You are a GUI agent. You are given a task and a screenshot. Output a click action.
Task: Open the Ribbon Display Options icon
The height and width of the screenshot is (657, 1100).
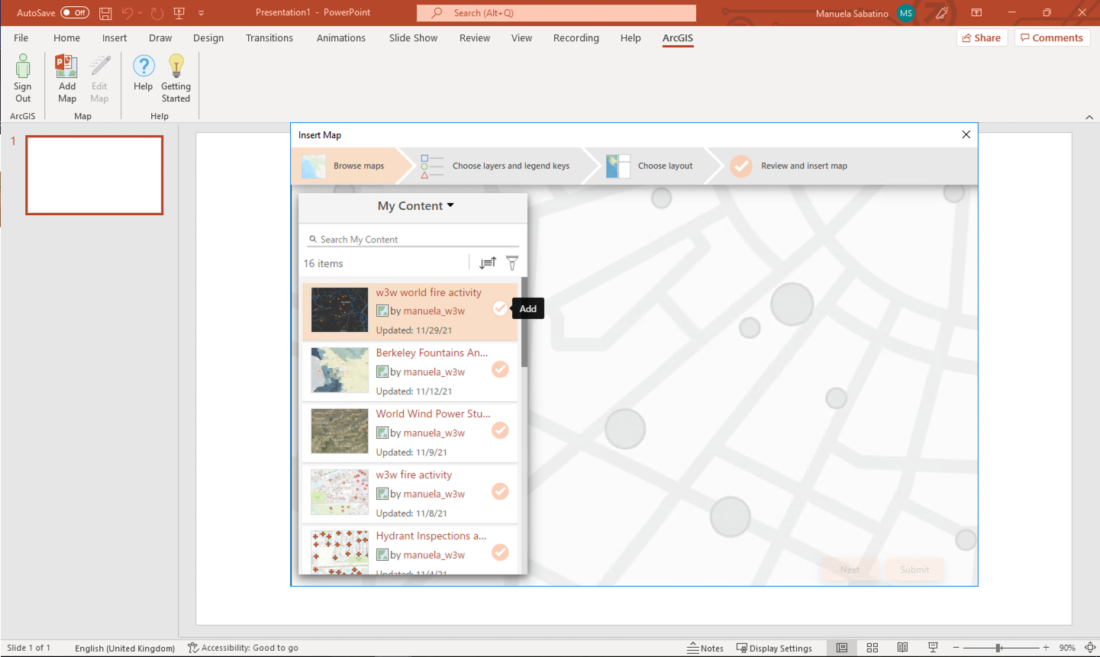(x=977, y=13)
